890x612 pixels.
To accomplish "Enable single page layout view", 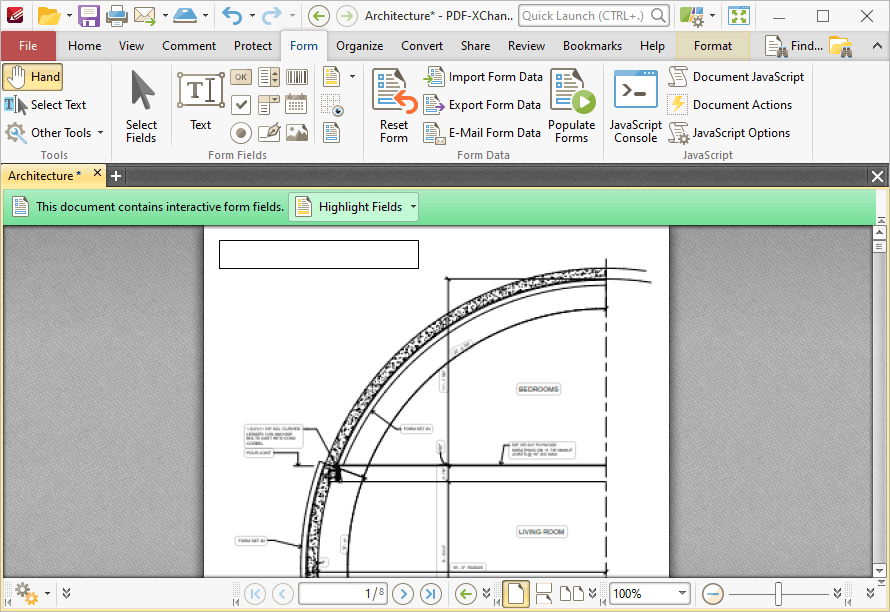I will click(x=516, y=594).
